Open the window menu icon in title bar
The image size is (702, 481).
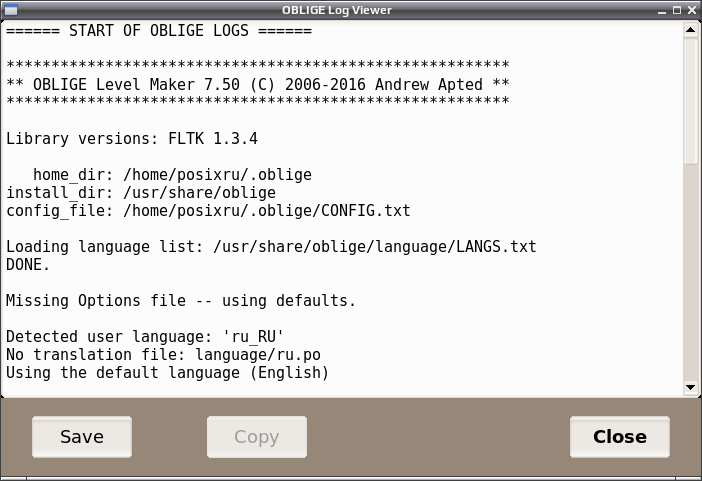(10, 10)
